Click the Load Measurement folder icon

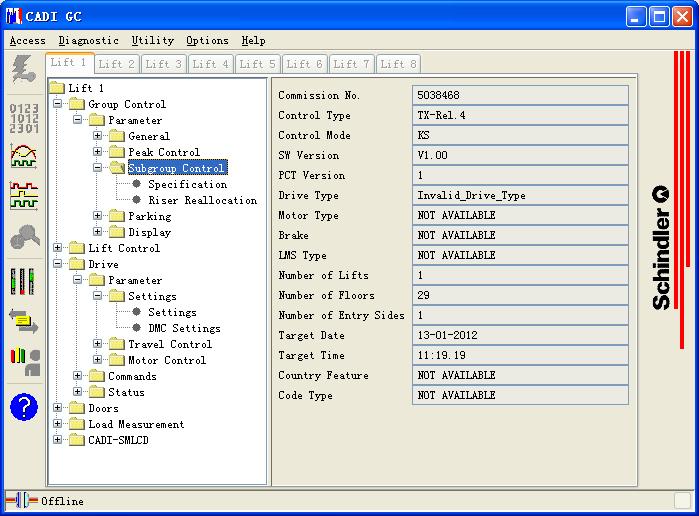[77, 424]
